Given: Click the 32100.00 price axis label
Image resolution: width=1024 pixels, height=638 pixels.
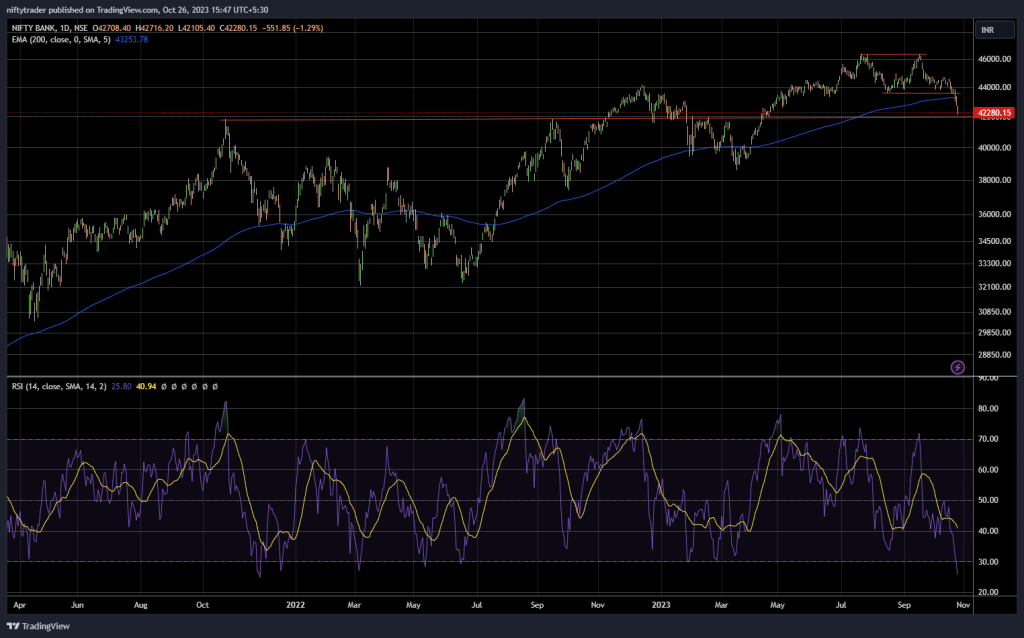Looking at the screenshot, I should pos(994,287).
